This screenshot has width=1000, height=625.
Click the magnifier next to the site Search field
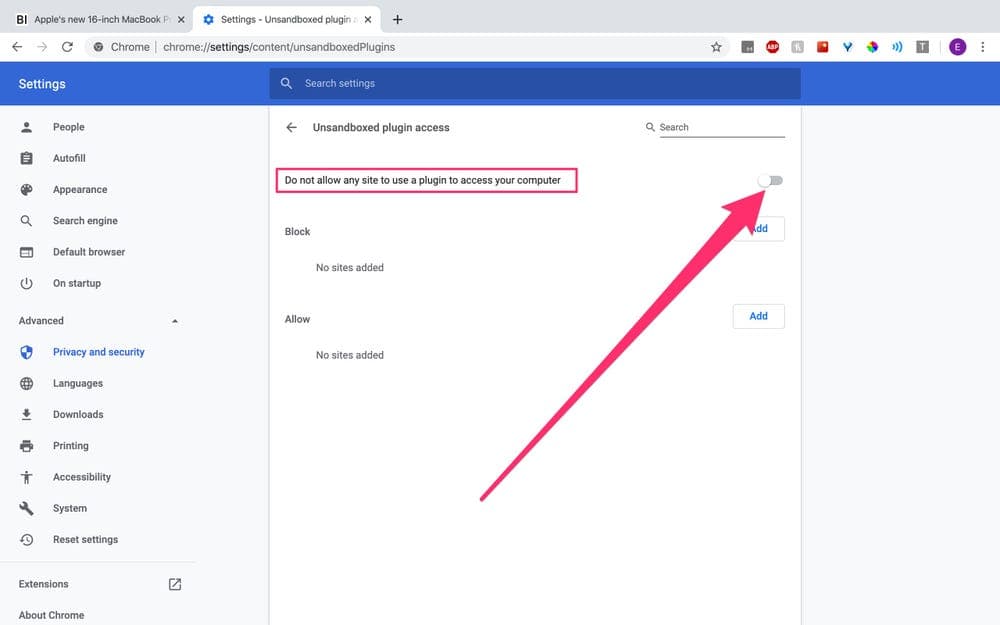click(650, 127)
